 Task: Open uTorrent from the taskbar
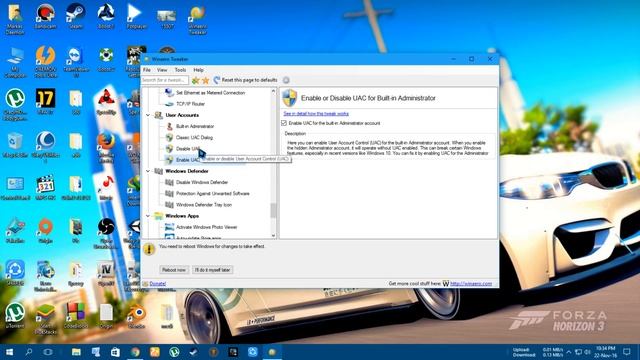tap(174, 352)
